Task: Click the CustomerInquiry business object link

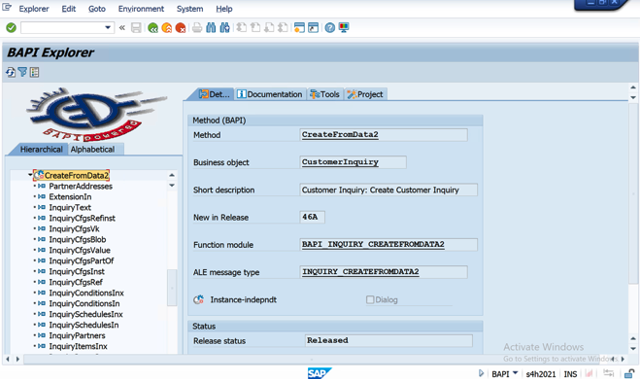Action: [x=340, y=162]
